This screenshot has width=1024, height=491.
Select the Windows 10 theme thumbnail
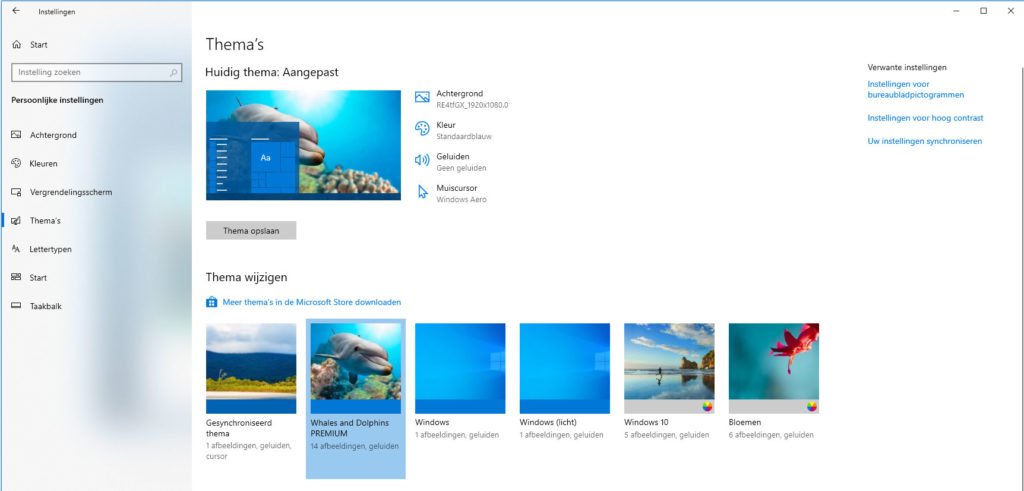669,368
